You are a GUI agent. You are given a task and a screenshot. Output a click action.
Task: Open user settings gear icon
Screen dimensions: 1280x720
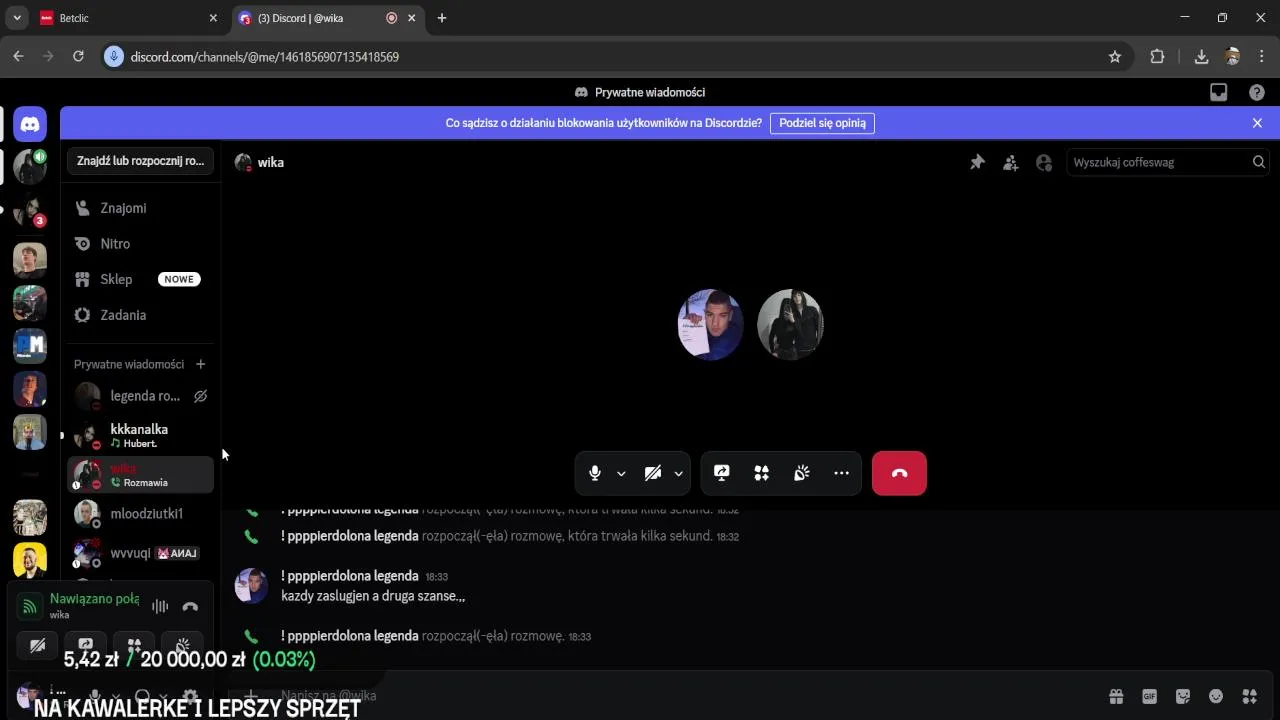(x=190, y=696)
